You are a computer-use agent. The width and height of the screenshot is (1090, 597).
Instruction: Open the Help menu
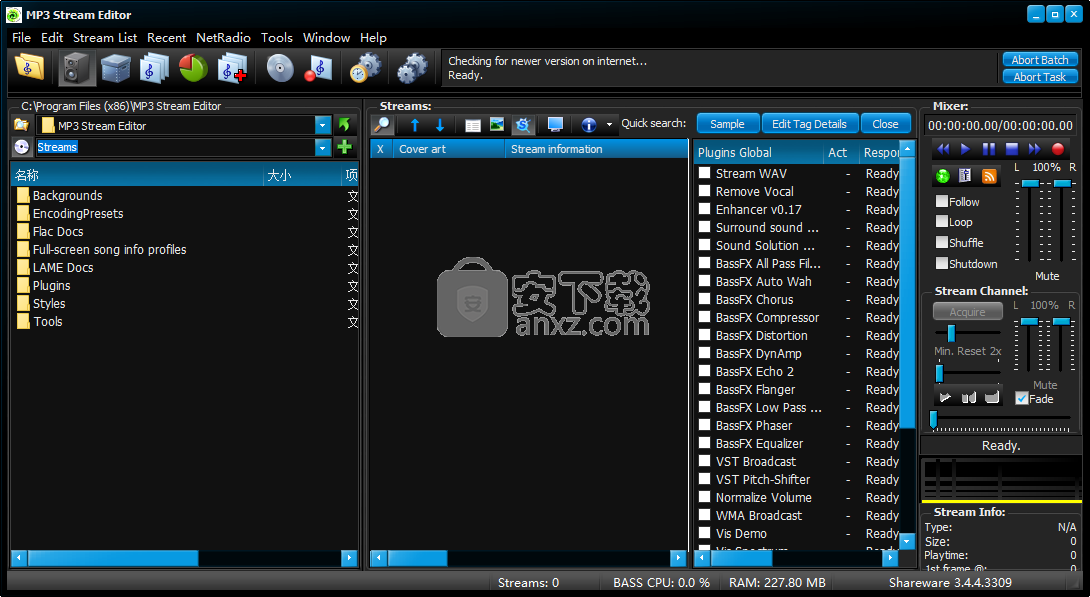[373, 38]
